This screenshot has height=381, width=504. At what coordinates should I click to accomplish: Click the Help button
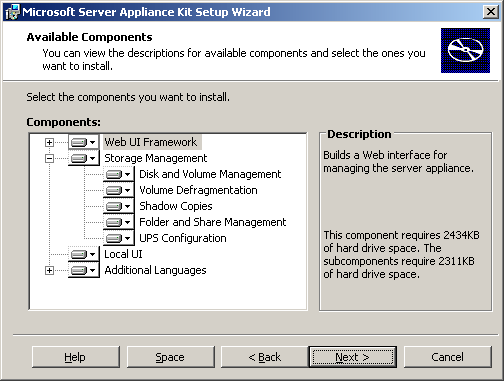76,357
